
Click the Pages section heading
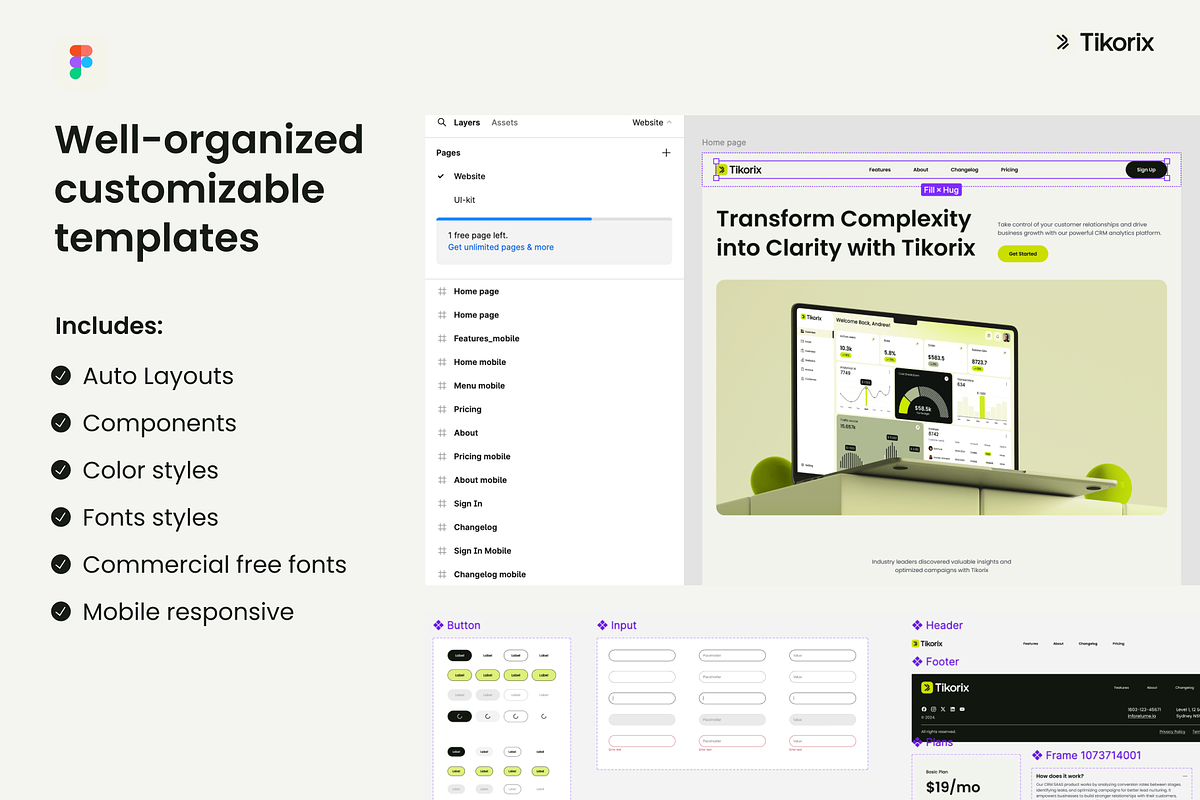click(448, 153)
